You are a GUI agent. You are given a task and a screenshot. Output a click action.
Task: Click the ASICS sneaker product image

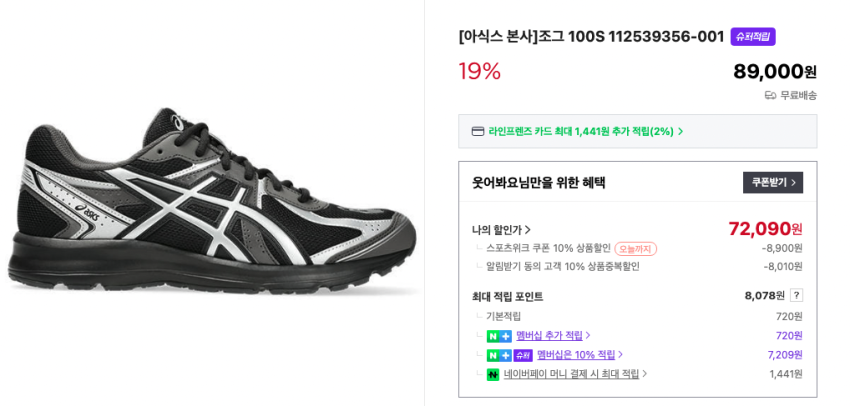coord(210,205)
